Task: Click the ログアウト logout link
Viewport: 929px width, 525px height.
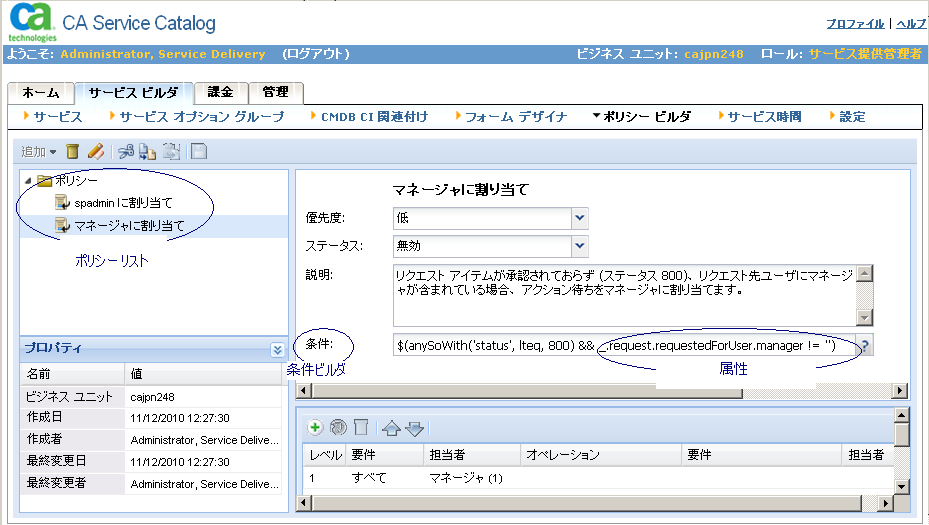Action: (x=315, y=54)
